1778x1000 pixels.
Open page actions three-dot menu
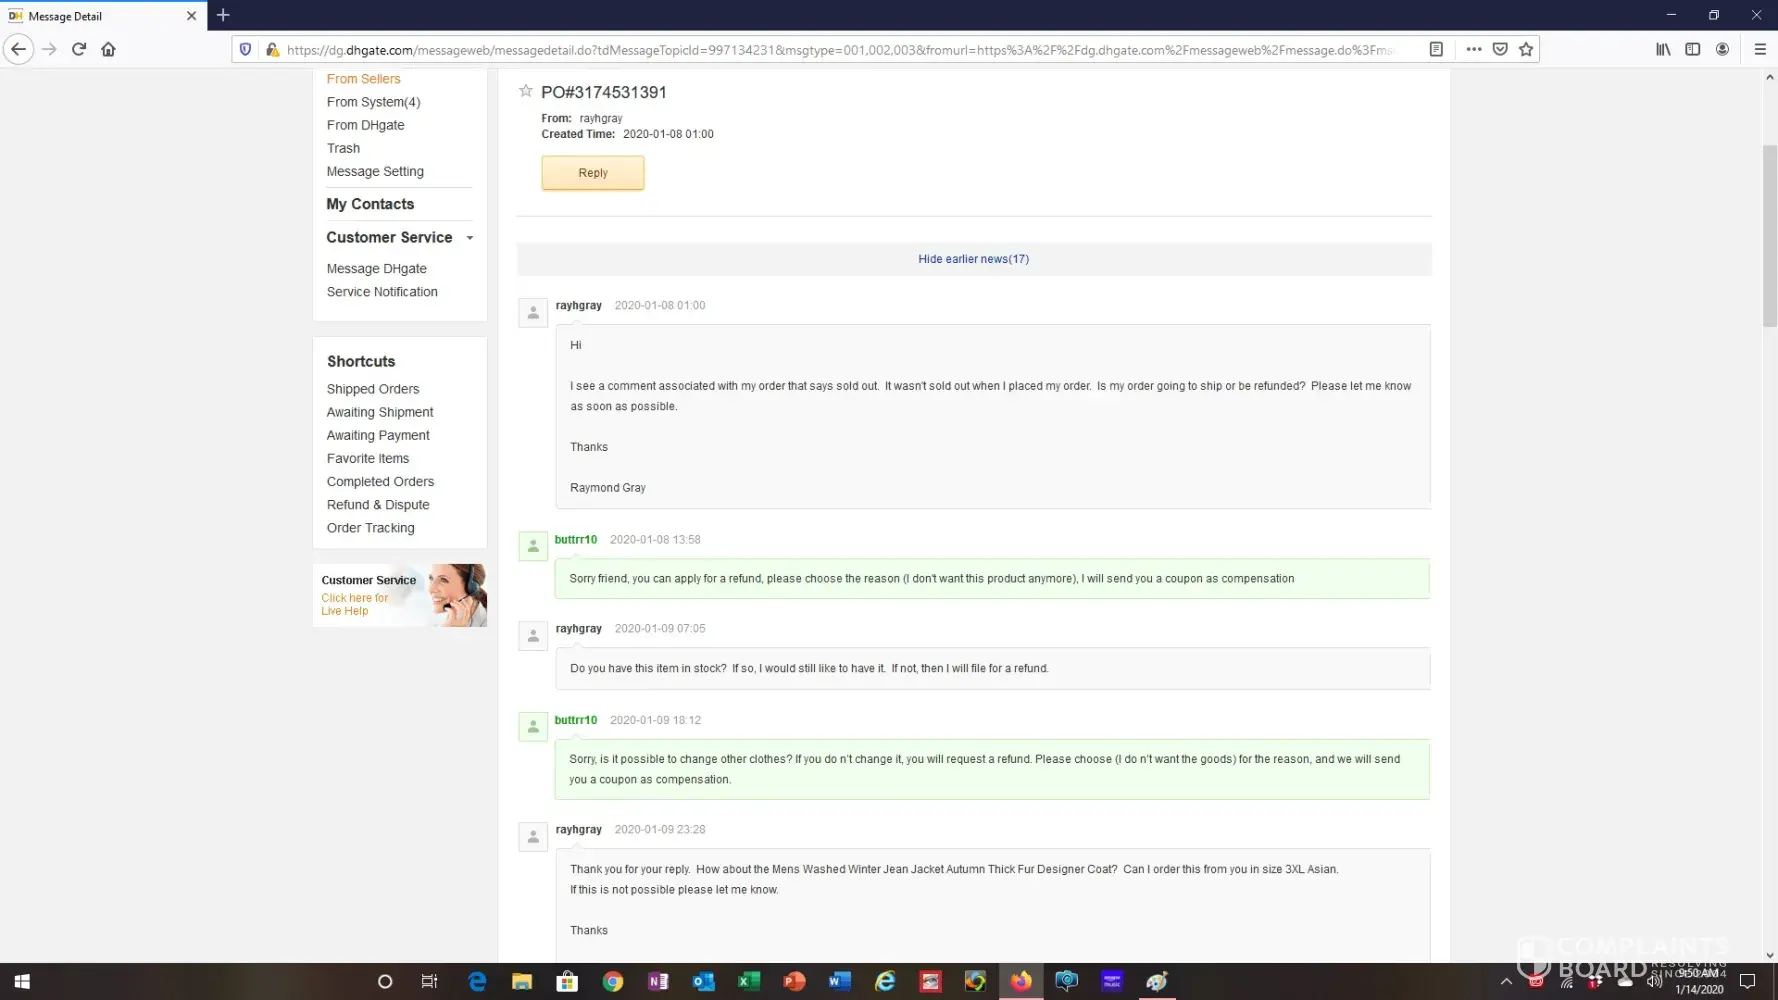(1473, 49)
